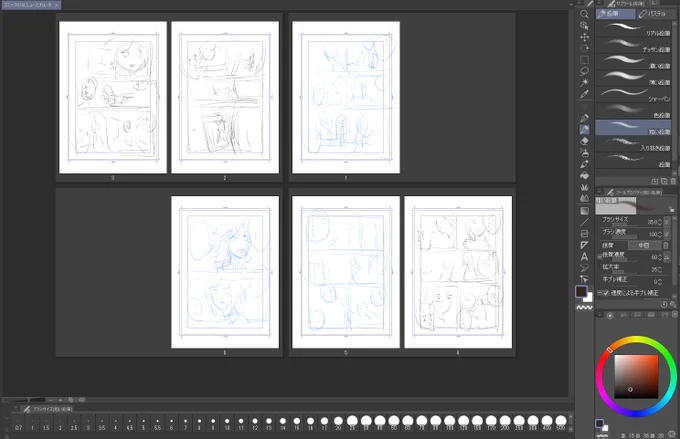Toggle the tool property lock icon
Viewport: 680px width, 439px height.
(671, 209)
